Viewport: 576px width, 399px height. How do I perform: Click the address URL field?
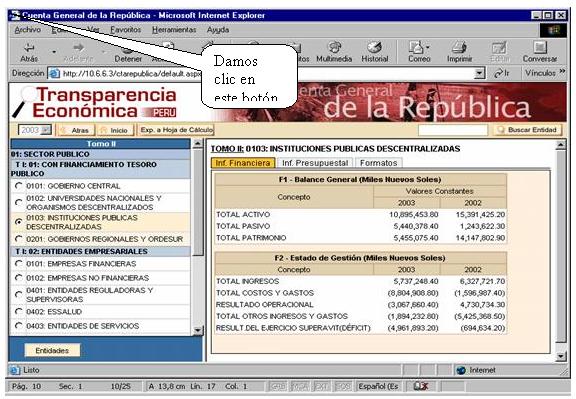click(x=267, y=73)
